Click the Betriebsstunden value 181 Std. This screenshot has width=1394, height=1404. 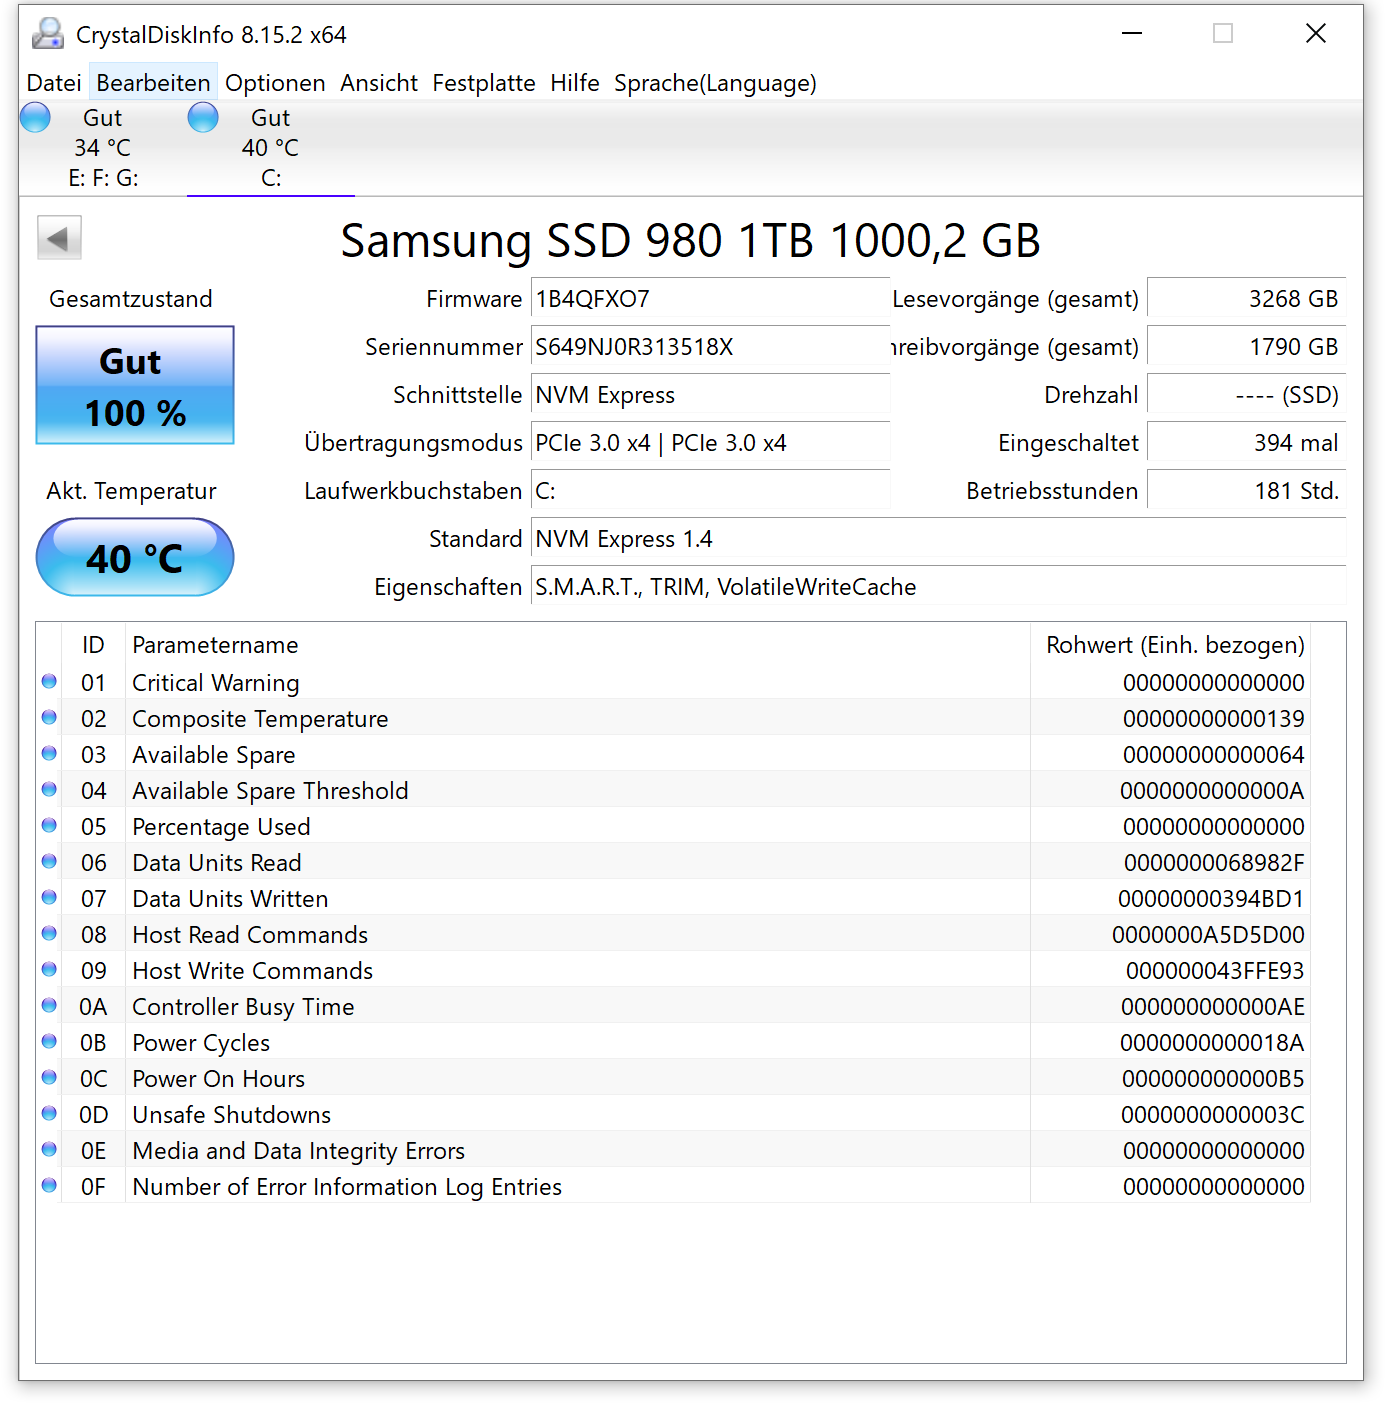(x=1246, y=491)
